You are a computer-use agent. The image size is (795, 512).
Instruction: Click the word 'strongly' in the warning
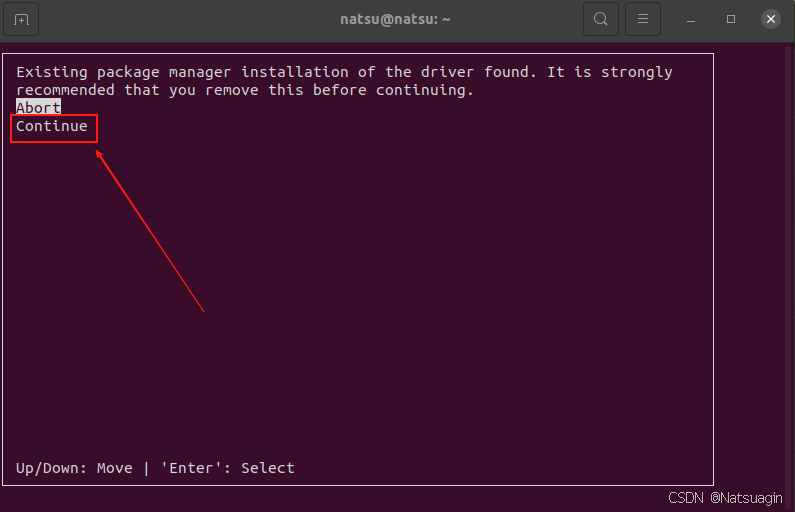(x=637, y=72)
